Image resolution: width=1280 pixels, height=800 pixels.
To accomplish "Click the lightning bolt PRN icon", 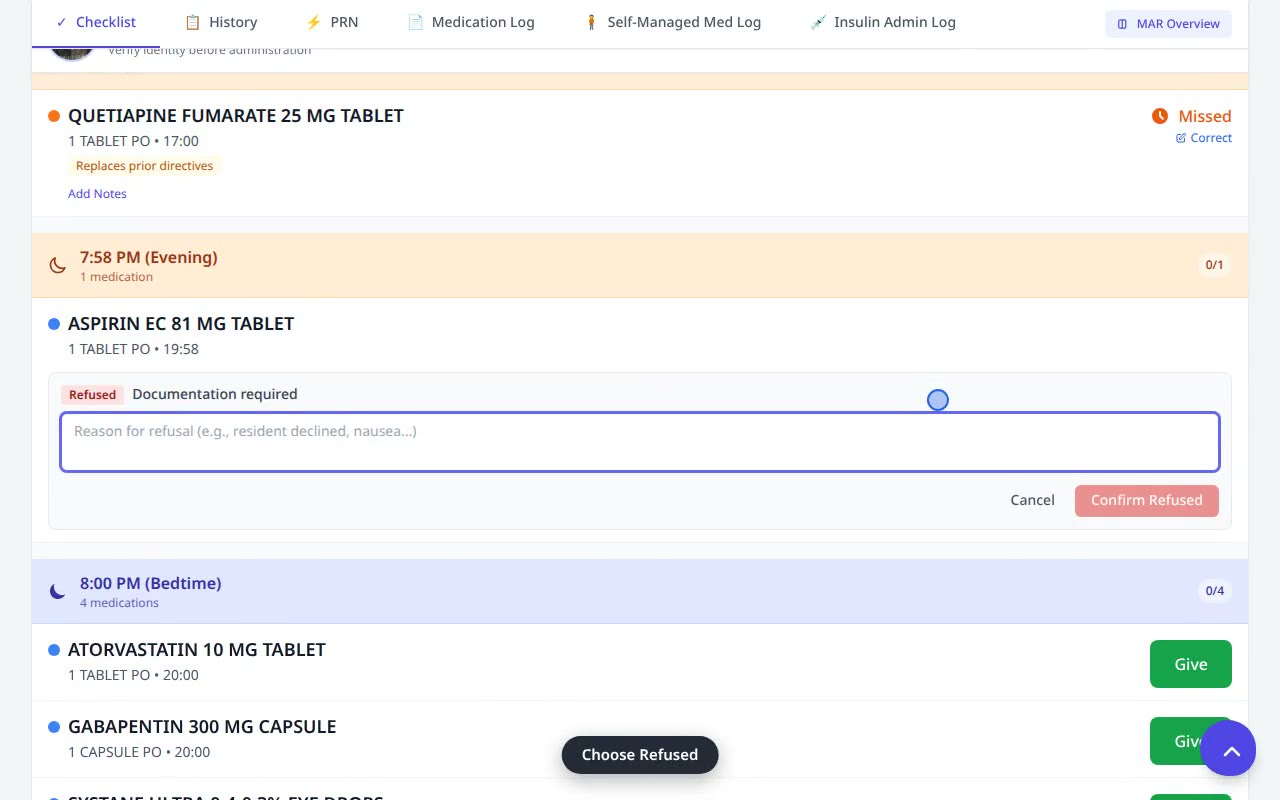I will click(x=314, y=22).
